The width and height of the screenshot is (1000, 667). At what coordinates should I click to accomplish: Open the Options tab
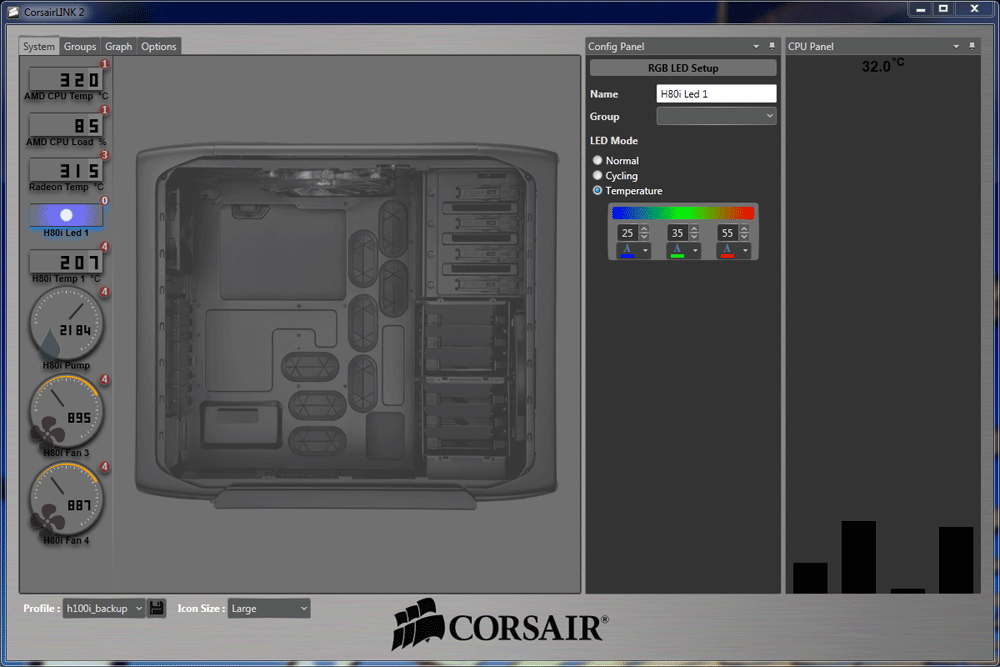pyautogui.click(x=157, y=46)
